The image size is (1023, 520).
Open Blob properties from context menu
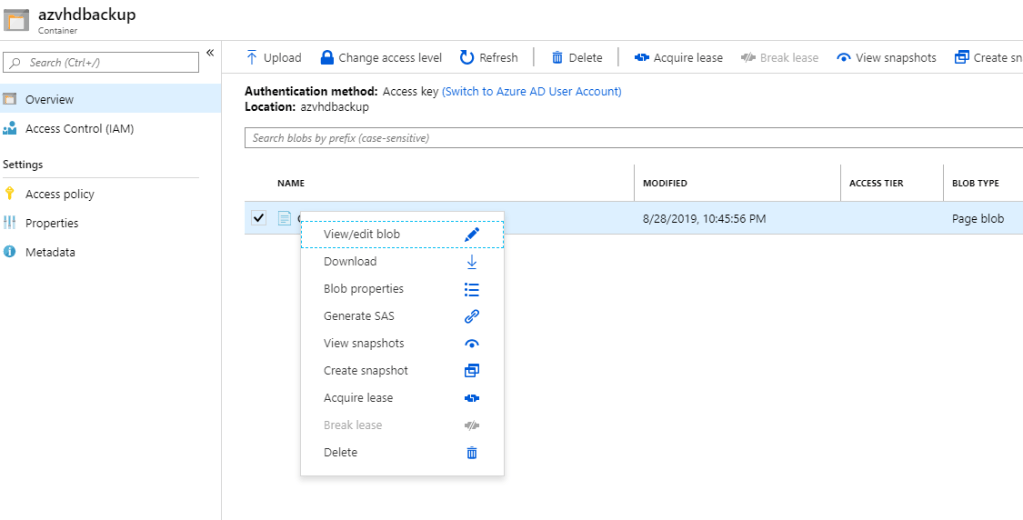tap(364, 289)
